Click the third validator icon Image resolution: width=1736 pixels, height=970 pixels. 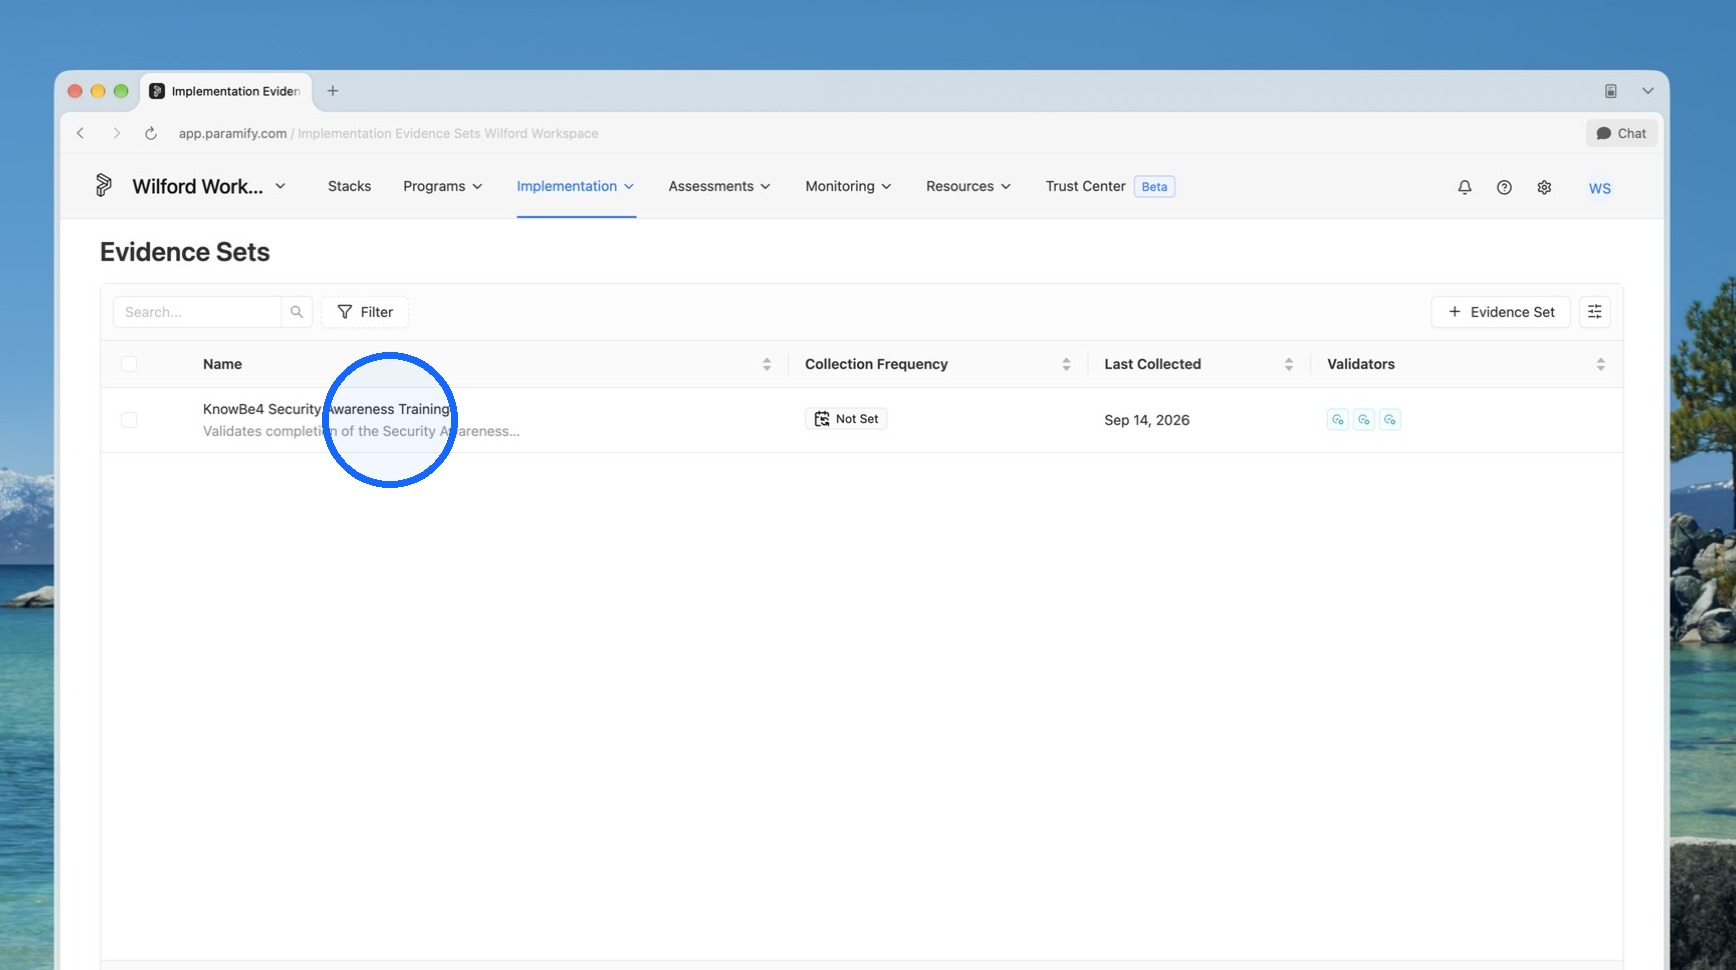1390,420
